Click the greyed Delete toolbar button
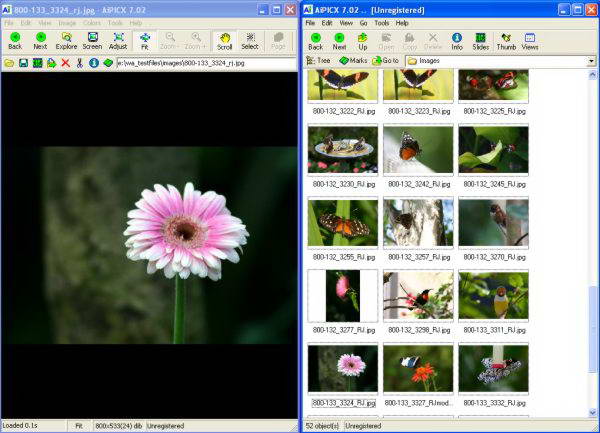Viewport: 600px width, 433px height. point(433,42)
